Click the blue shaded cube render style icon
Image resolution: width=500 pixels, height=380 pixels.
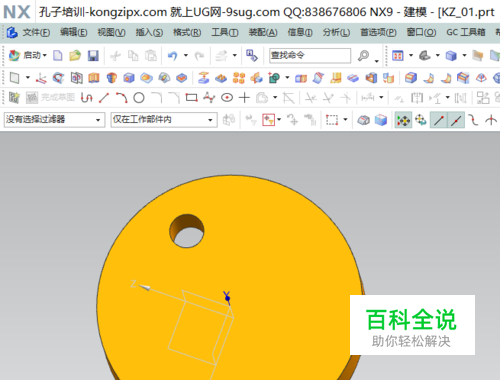click(x=451, y=55)
